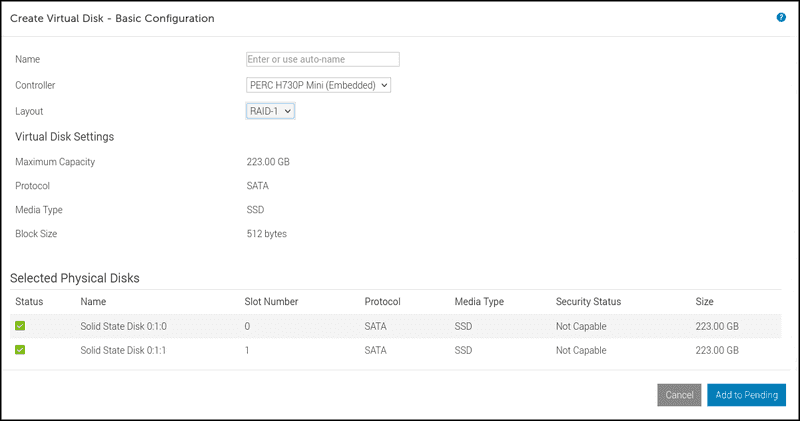Viewport: 800px width, 421px height.
Task: Open the Controller dropdown
Action: click(x=318, y=85)
